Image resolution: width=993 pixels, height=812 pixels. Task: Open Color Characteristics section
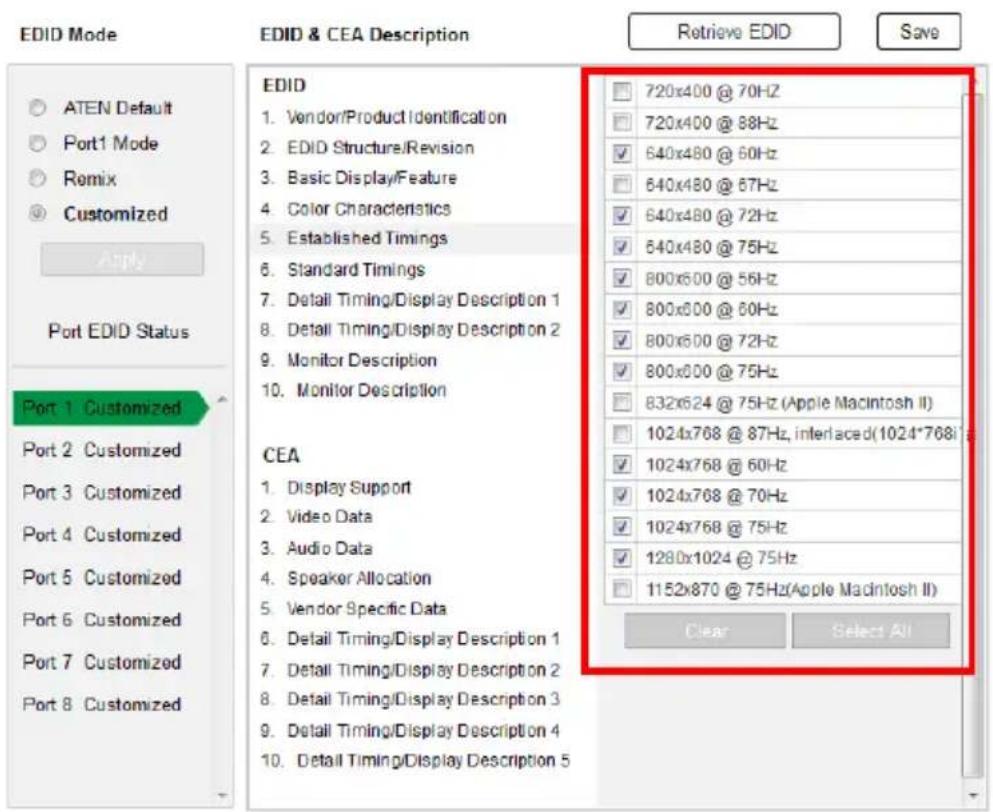click(x=355, y=208)
